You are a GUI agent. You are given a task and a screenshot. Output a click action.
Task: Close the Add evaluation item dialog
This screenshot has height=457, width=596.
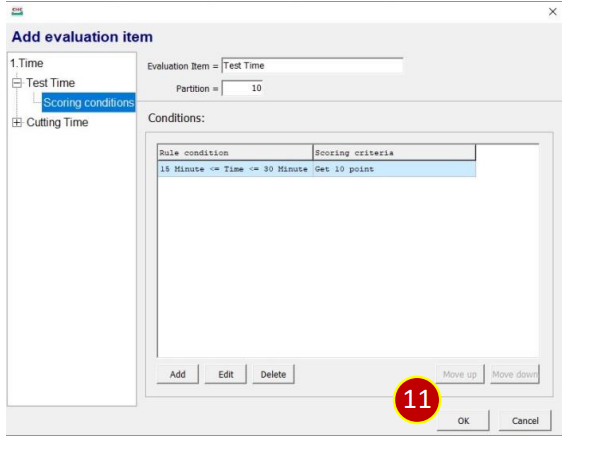tap(552, 12)
